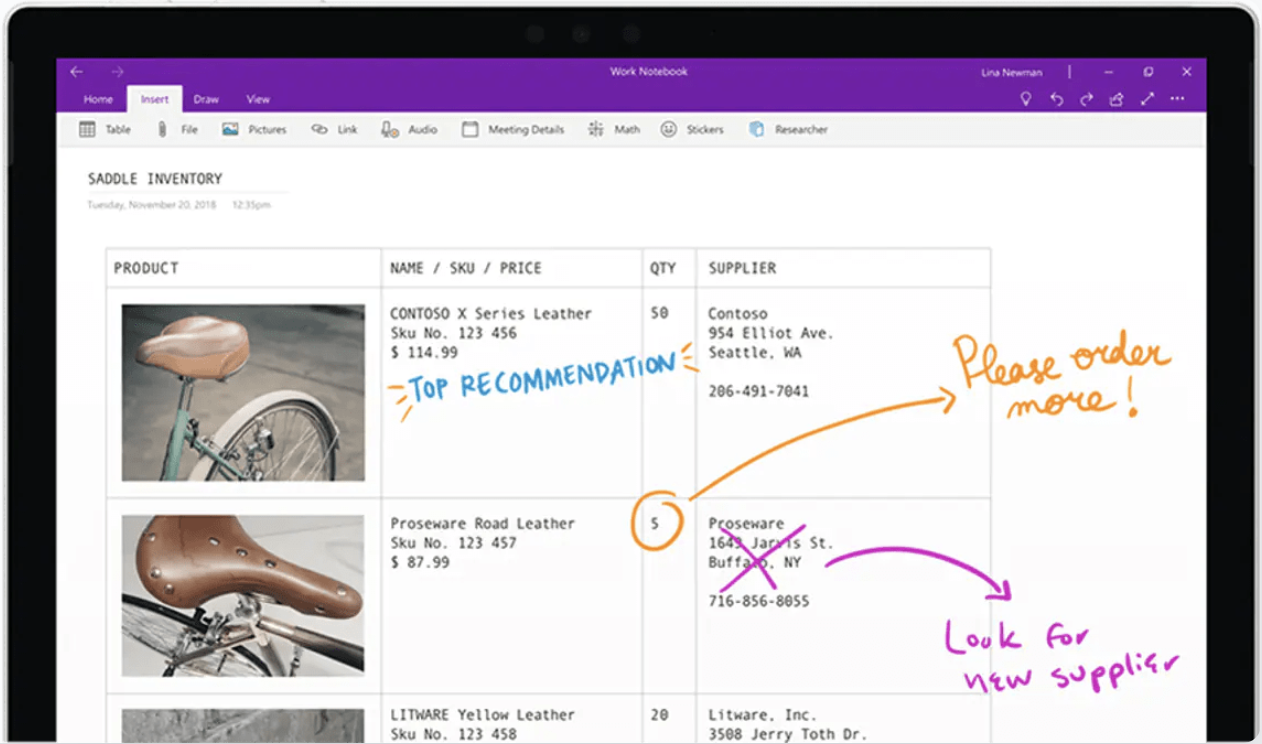Click the Pictures image icon

pyautogui.click(x=230, y=129)
